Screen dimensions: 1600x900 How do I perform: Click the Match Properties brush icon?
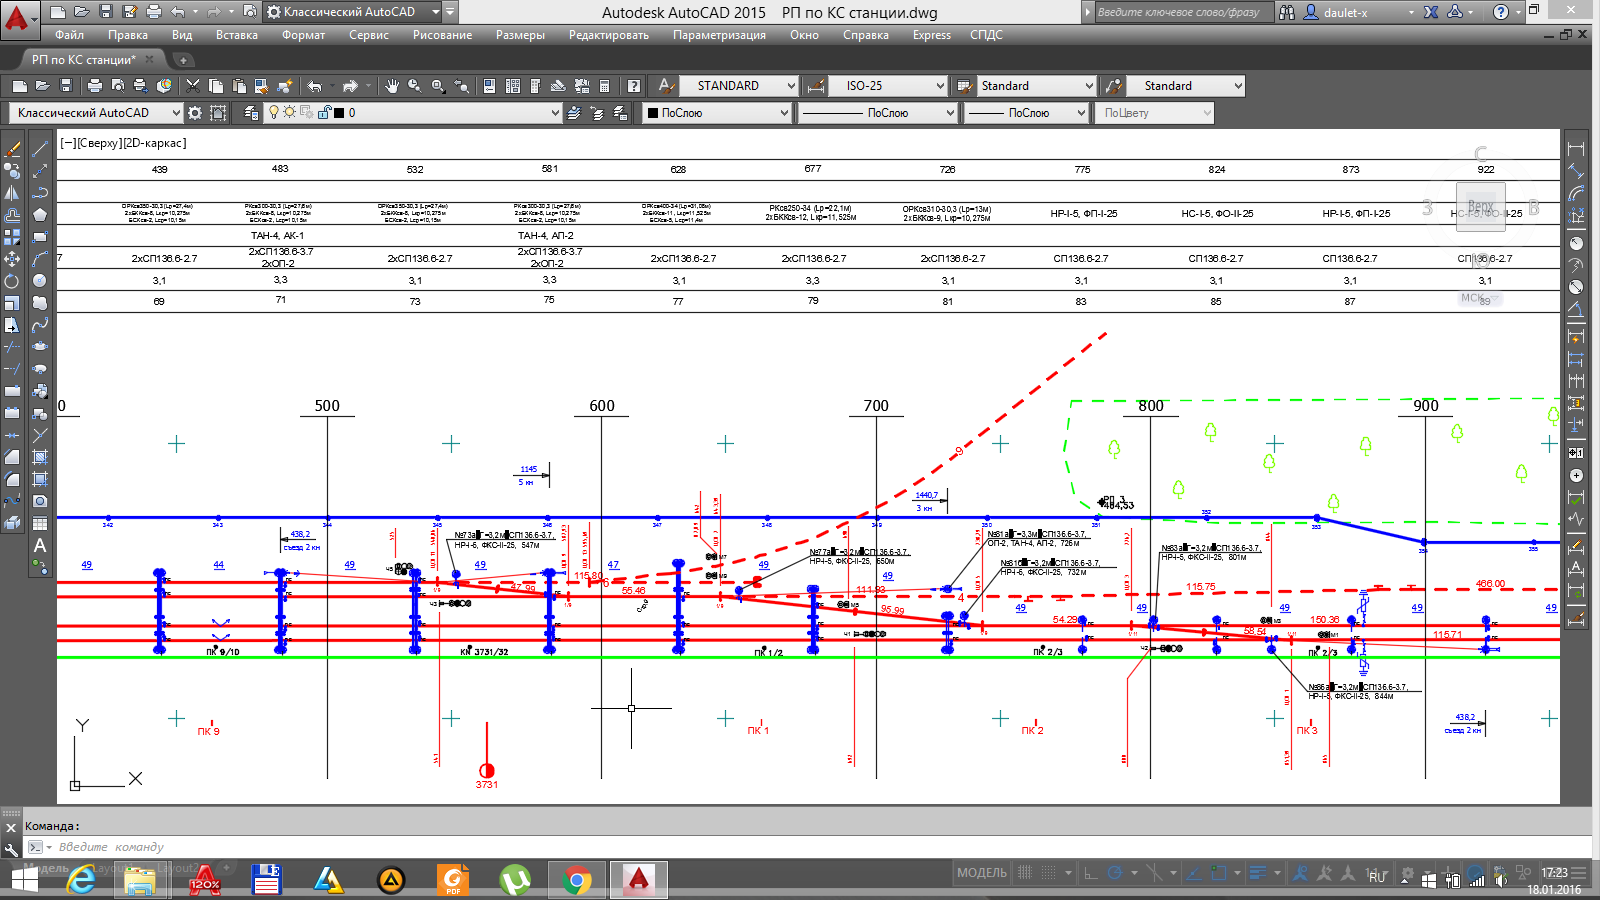(261, 86)
